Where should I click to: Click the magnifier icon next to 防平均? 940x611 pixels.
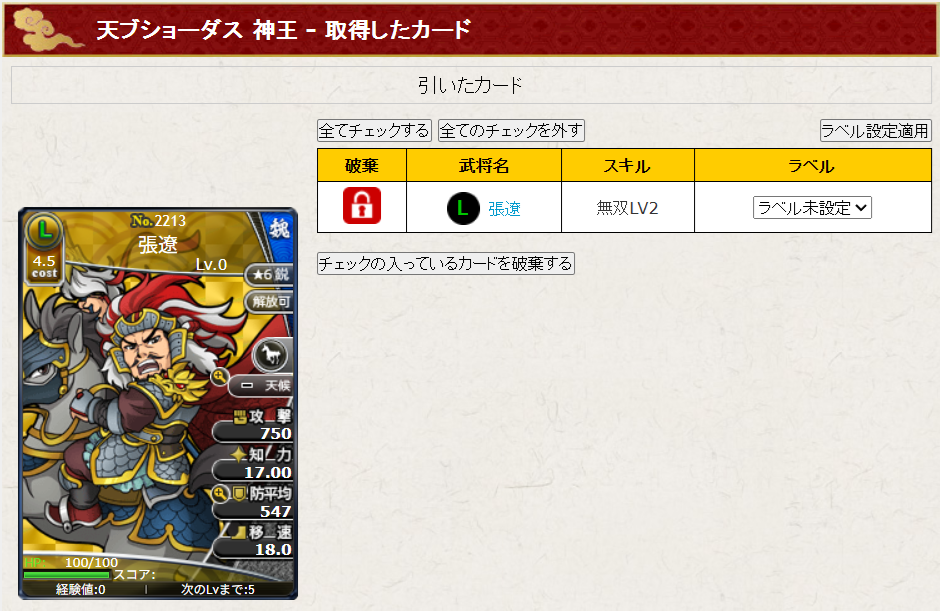tap(220, 493)
